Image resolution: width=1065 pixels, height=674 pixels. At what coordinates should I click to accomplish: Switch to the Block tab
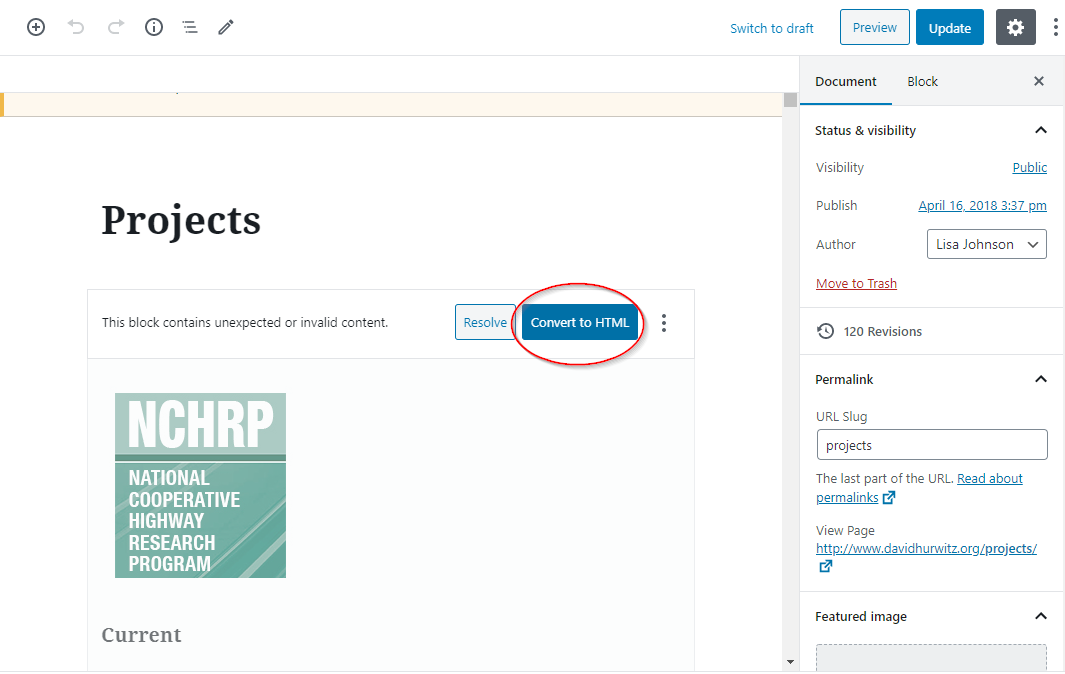pyautogui.click(x=922, y=82)
